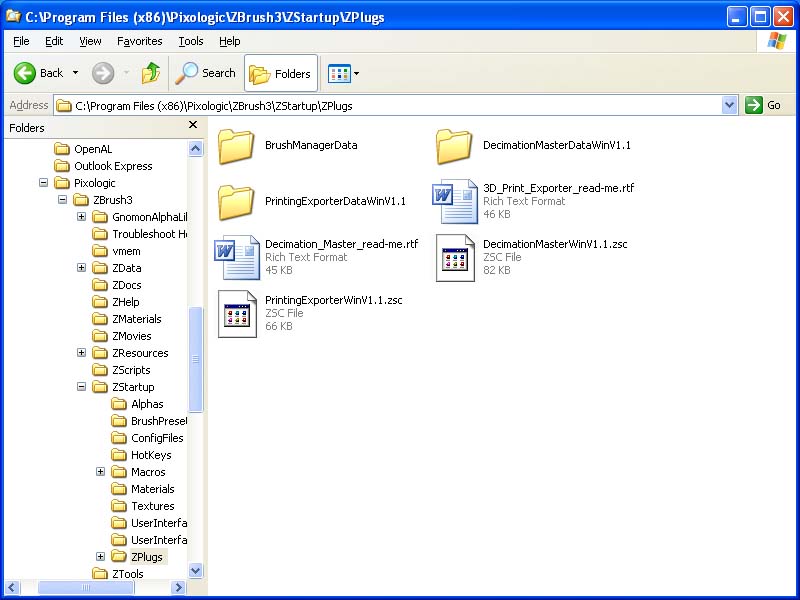
Task: Open the File menu
Action: pyautogui.click(x=21, y=41)
